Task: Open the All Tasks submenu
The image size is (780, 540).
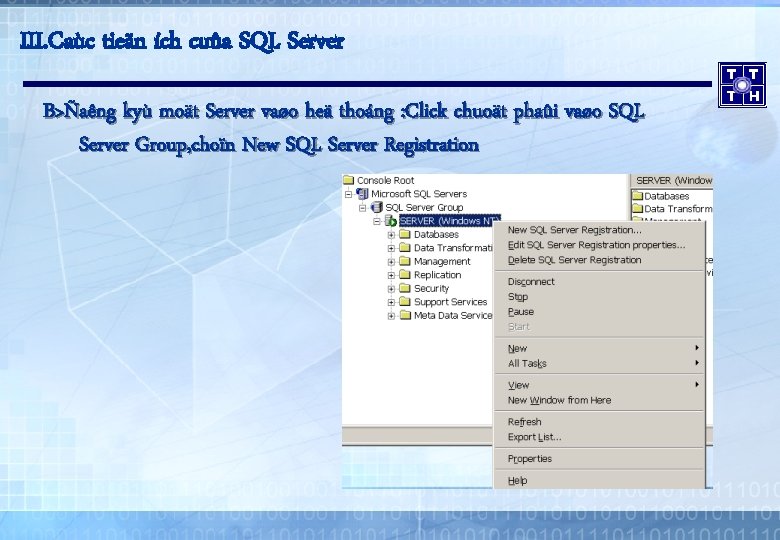Action: click(x=599, y=363)
